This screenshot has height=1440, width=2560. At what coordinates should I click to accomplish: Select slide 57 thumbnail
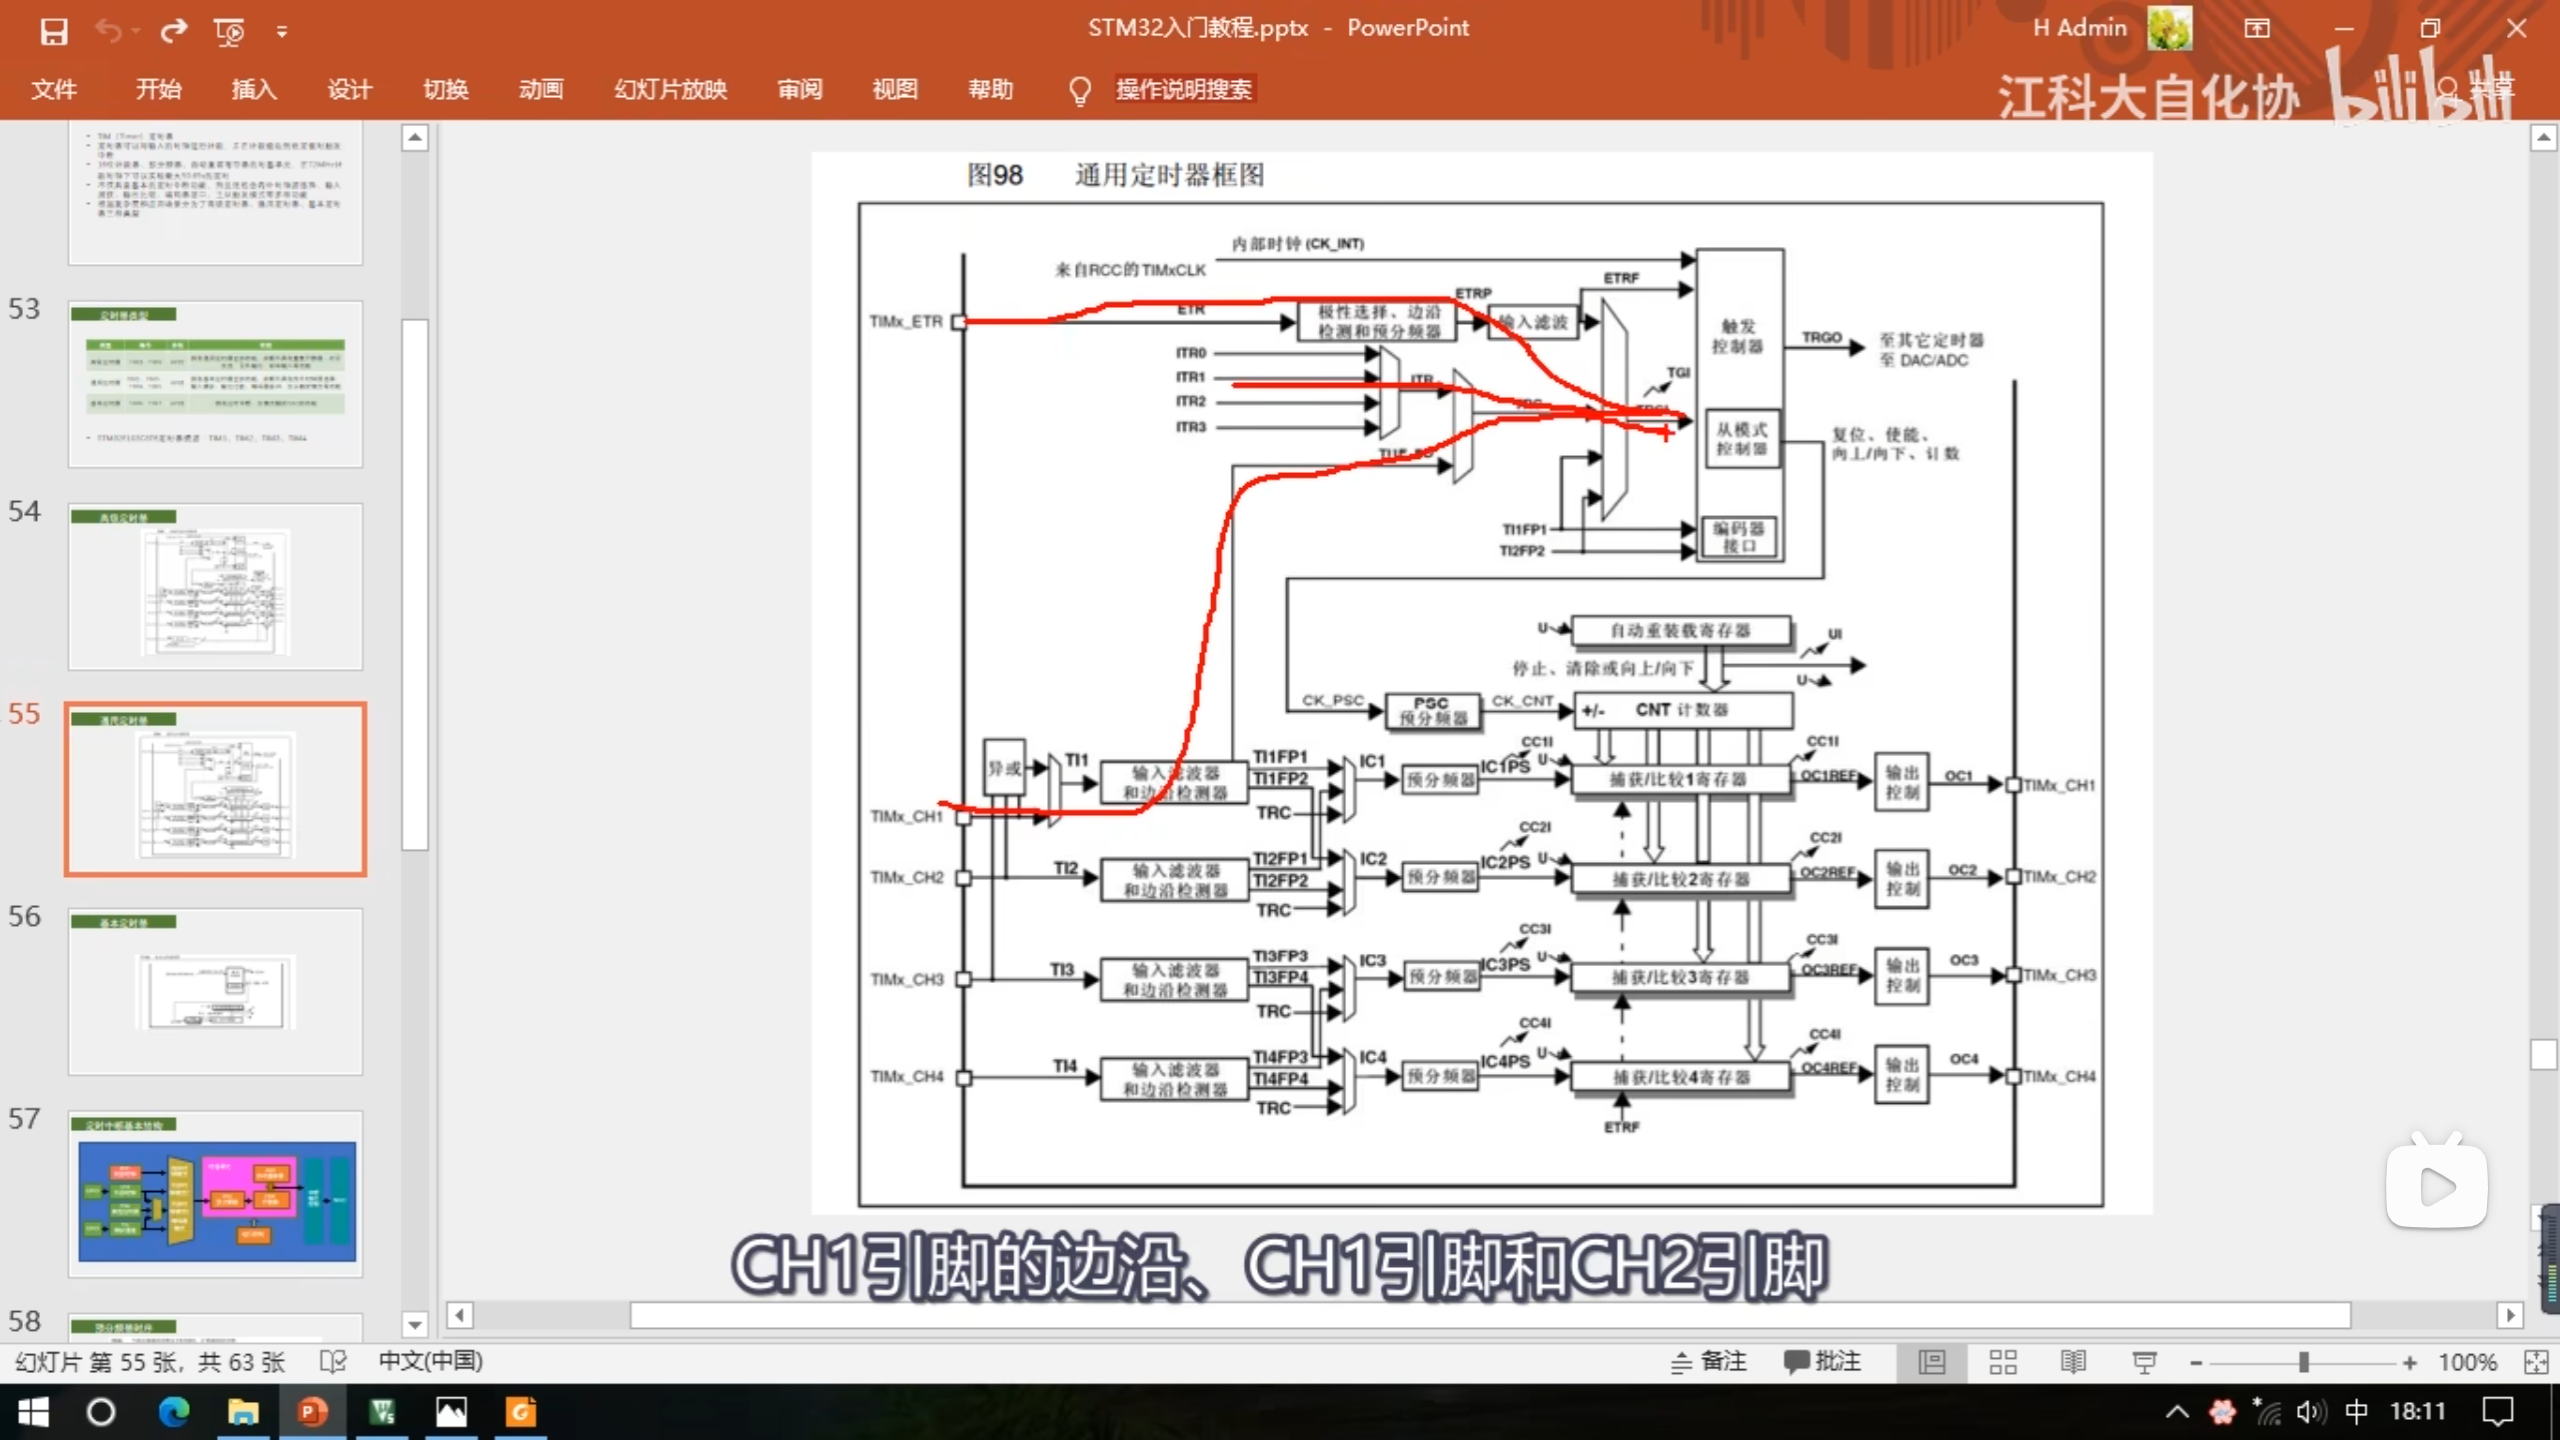click(x=216, y=1194)
